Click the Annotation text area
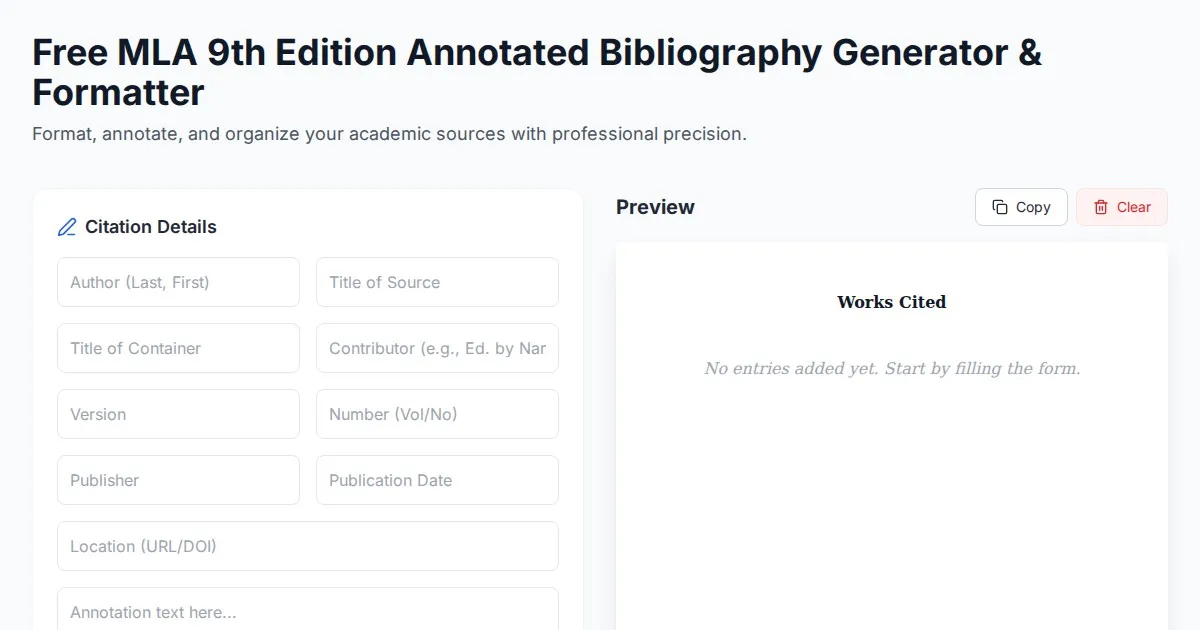The height and width of the screenshot is (630, 1200). click(x=307, y=610)
